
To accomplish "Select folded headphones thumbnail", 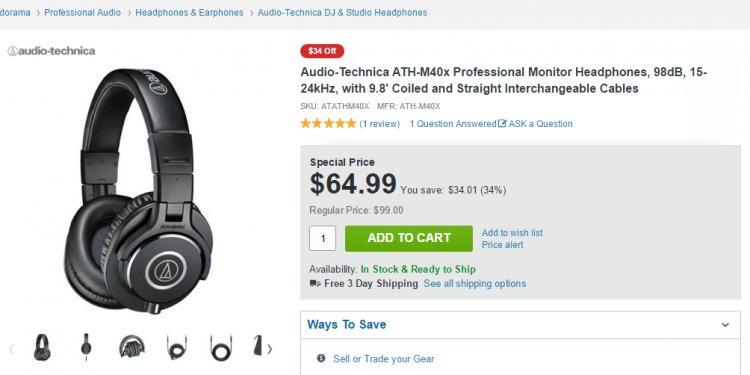I will [132, 347].
